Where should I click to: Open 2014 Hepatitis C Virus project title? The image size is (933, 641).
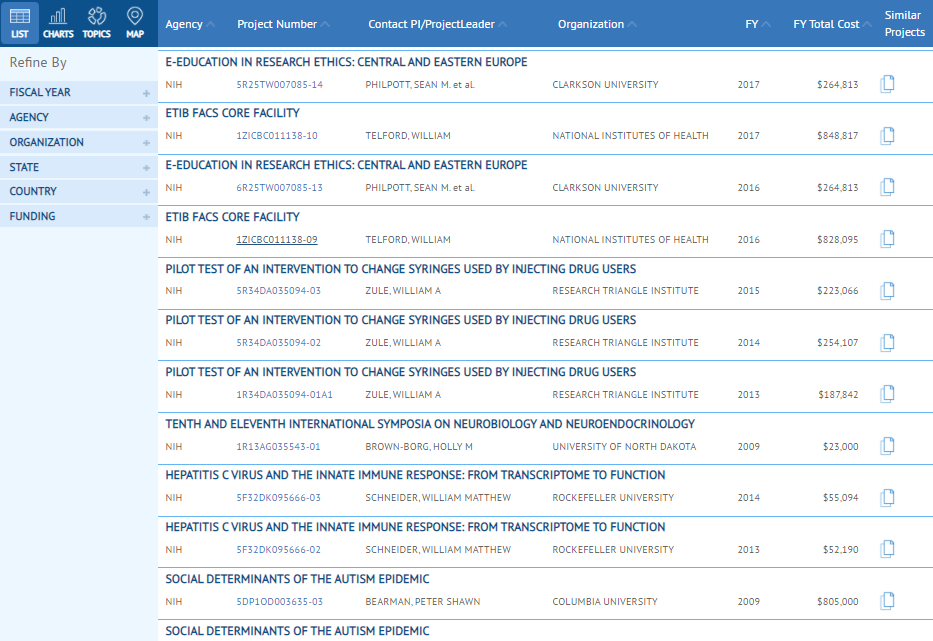point(415,475)
